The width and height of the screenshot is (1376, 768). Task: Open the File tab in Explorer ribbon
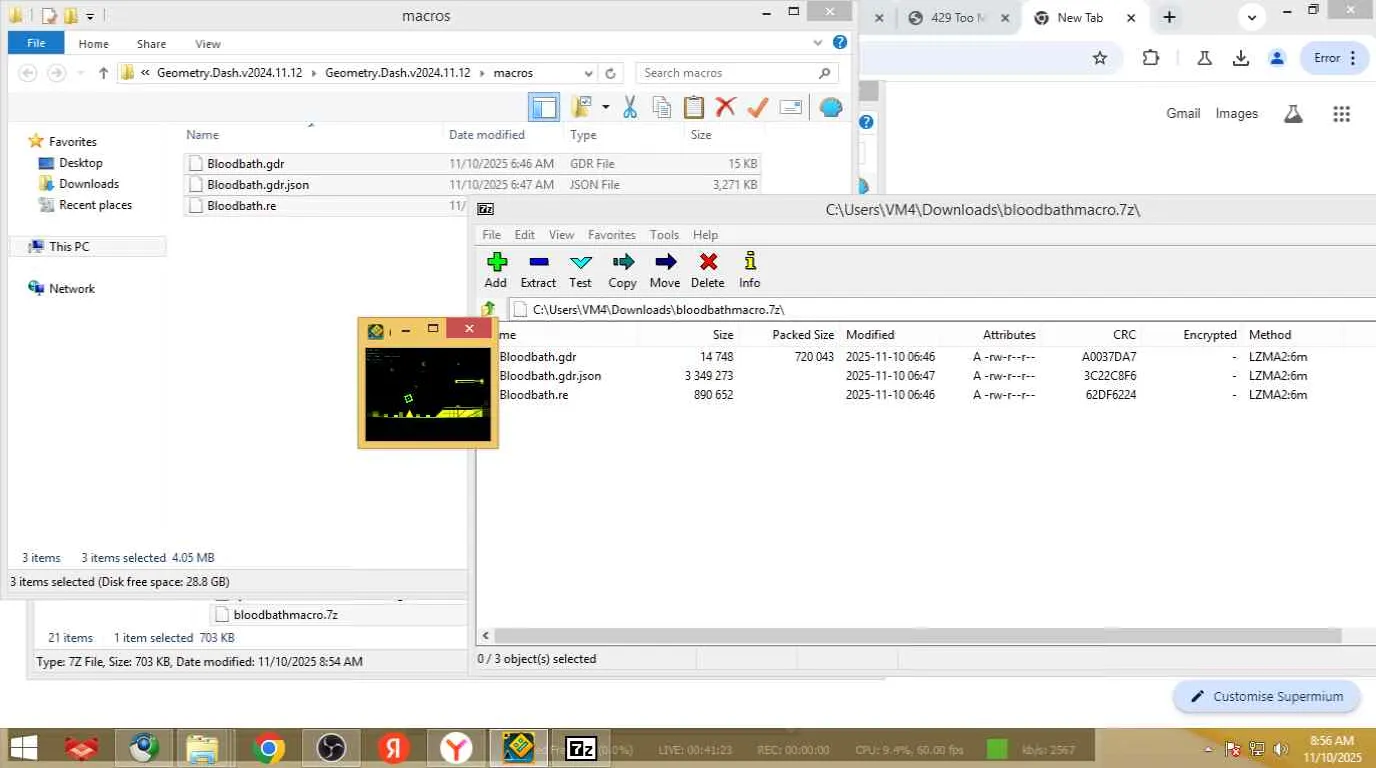click(36, 43)
